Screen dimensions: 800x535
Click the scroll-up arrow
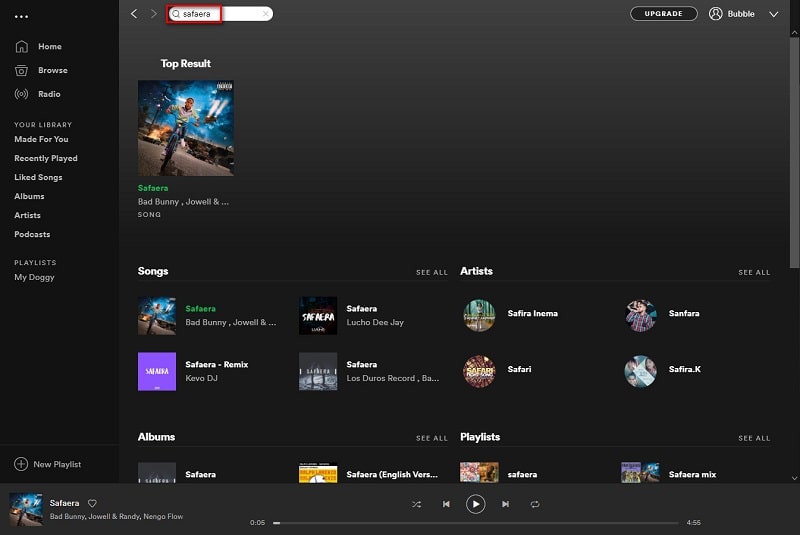[794, 33]
